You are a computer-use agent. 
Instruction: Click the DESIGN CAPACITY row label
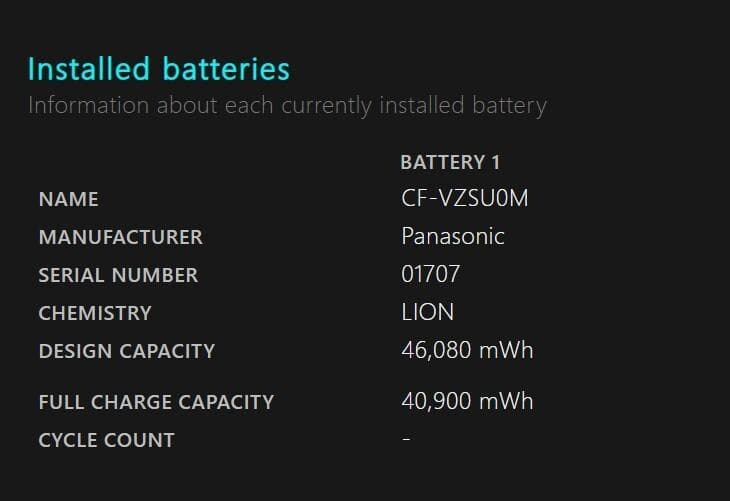126,351
